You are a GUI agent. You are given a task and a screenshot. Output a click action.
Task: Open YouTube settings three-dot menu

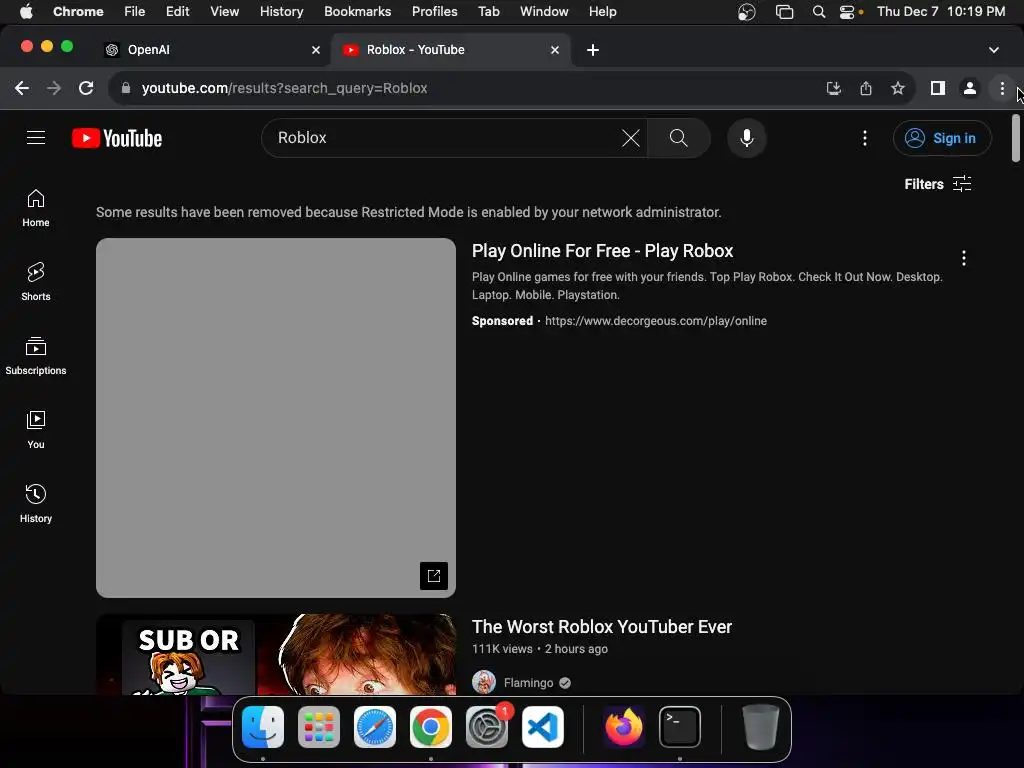(x=865, y=138)
